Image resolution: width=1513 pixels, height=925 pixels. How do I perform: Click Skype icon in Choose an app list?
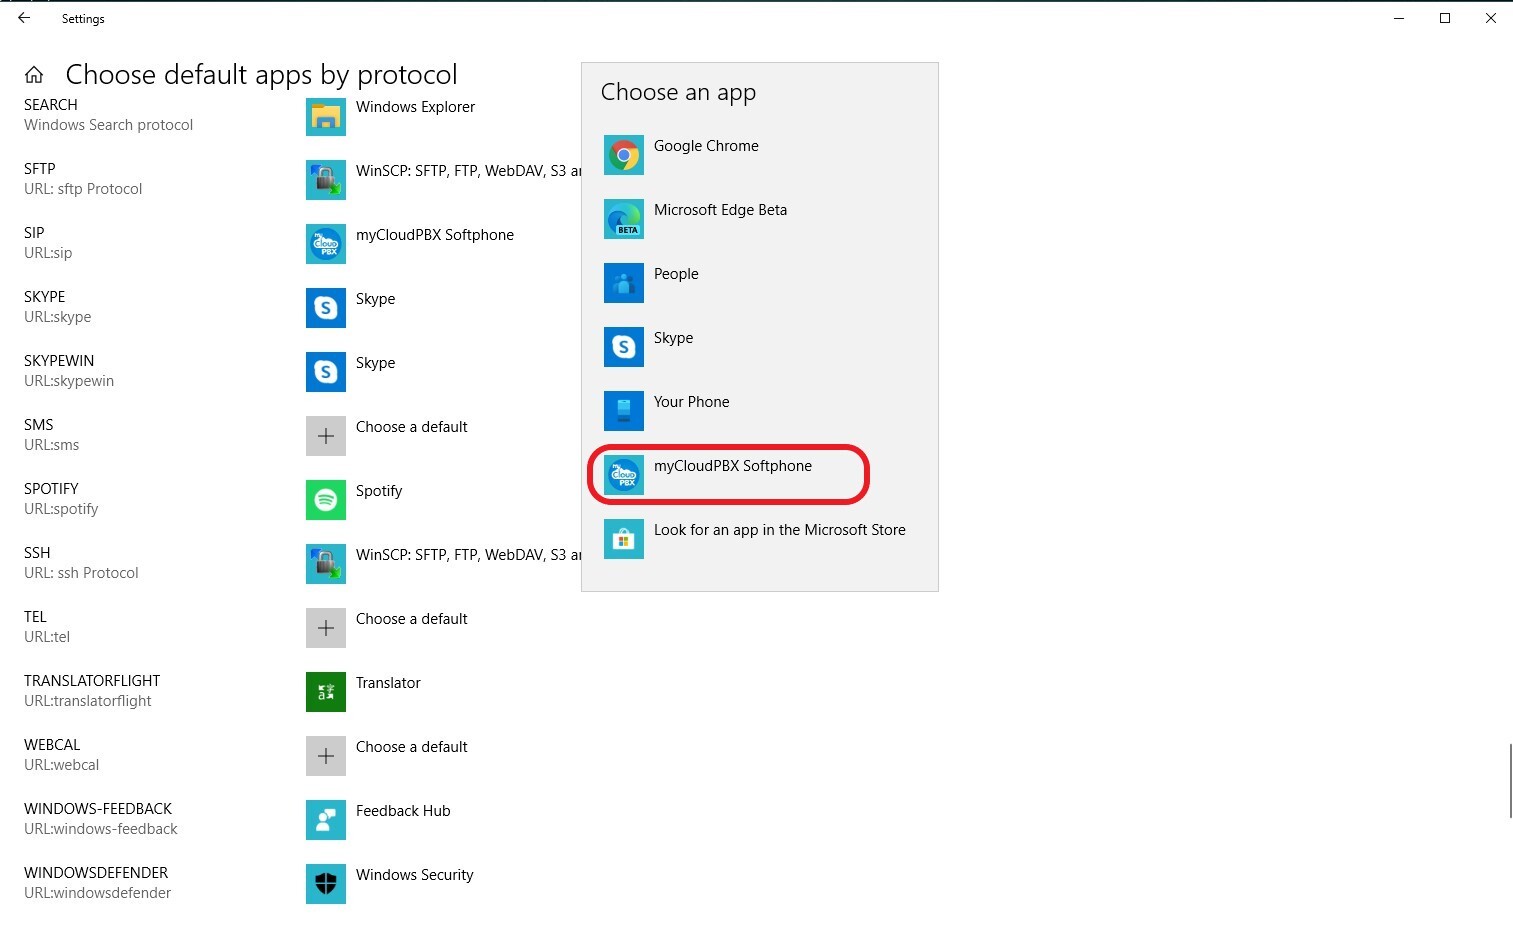(624, 347)
